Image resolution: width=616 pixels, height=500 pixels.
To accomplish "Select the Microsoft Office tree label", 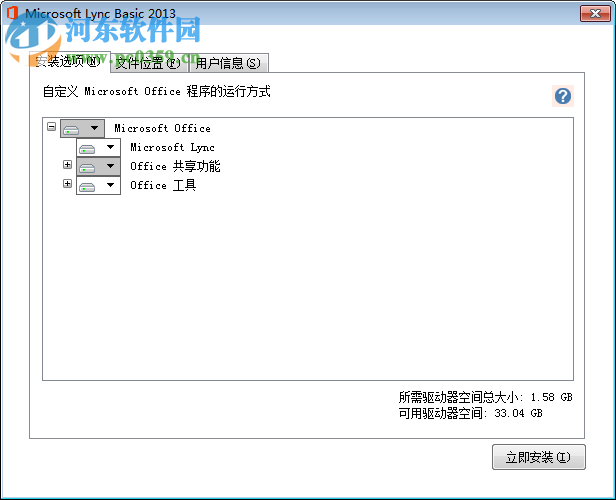I will coord(162,128).
